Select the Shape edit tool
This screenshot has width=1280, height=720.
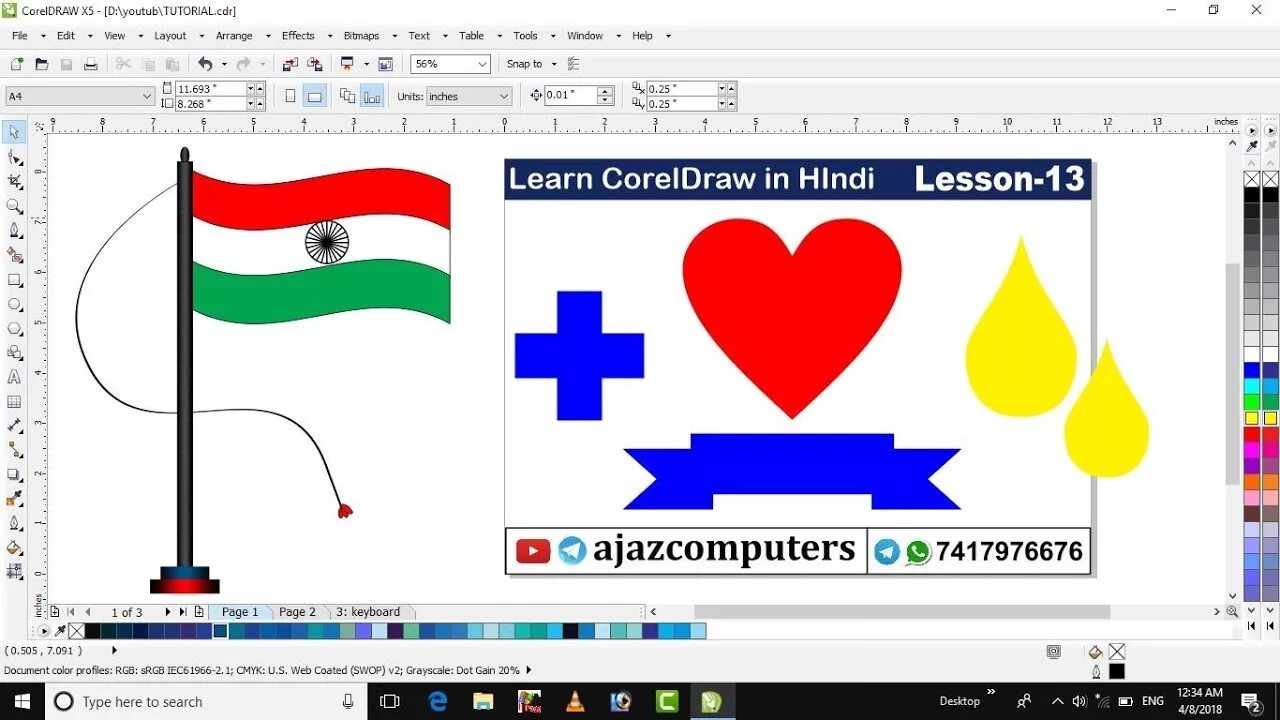coord(15,157)
